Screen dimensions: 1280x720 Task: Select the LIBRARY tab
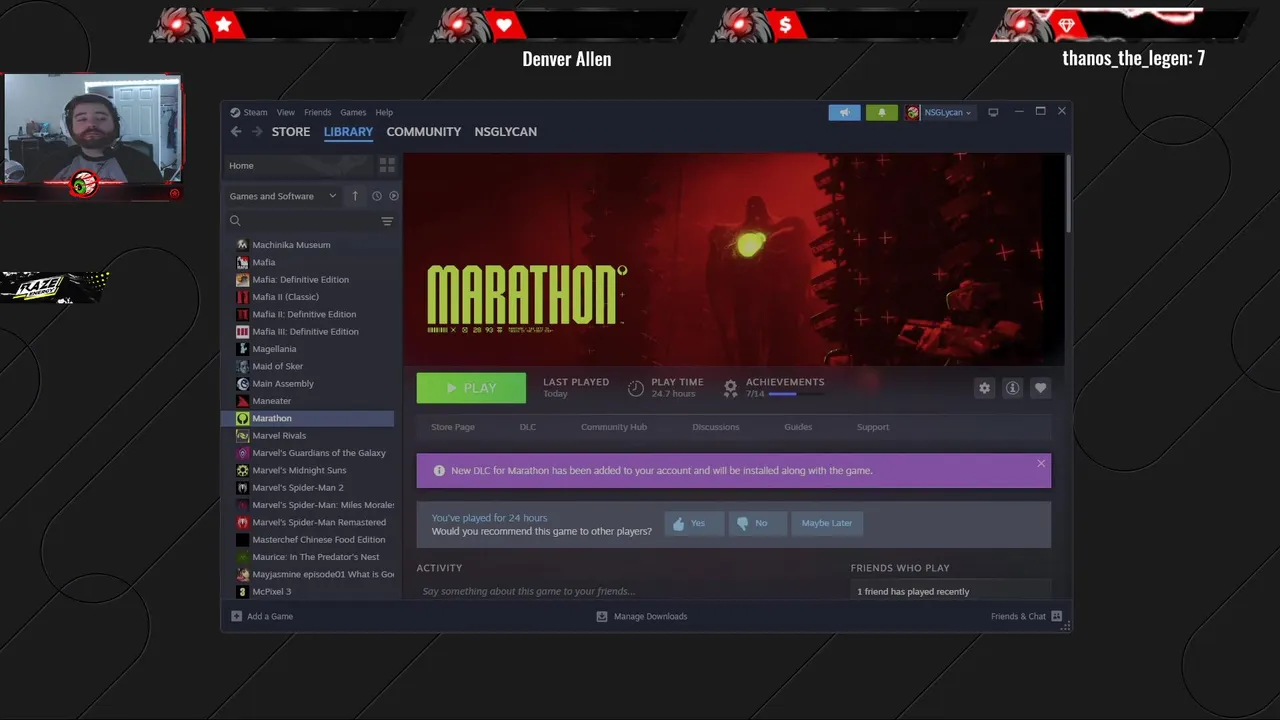348,132
